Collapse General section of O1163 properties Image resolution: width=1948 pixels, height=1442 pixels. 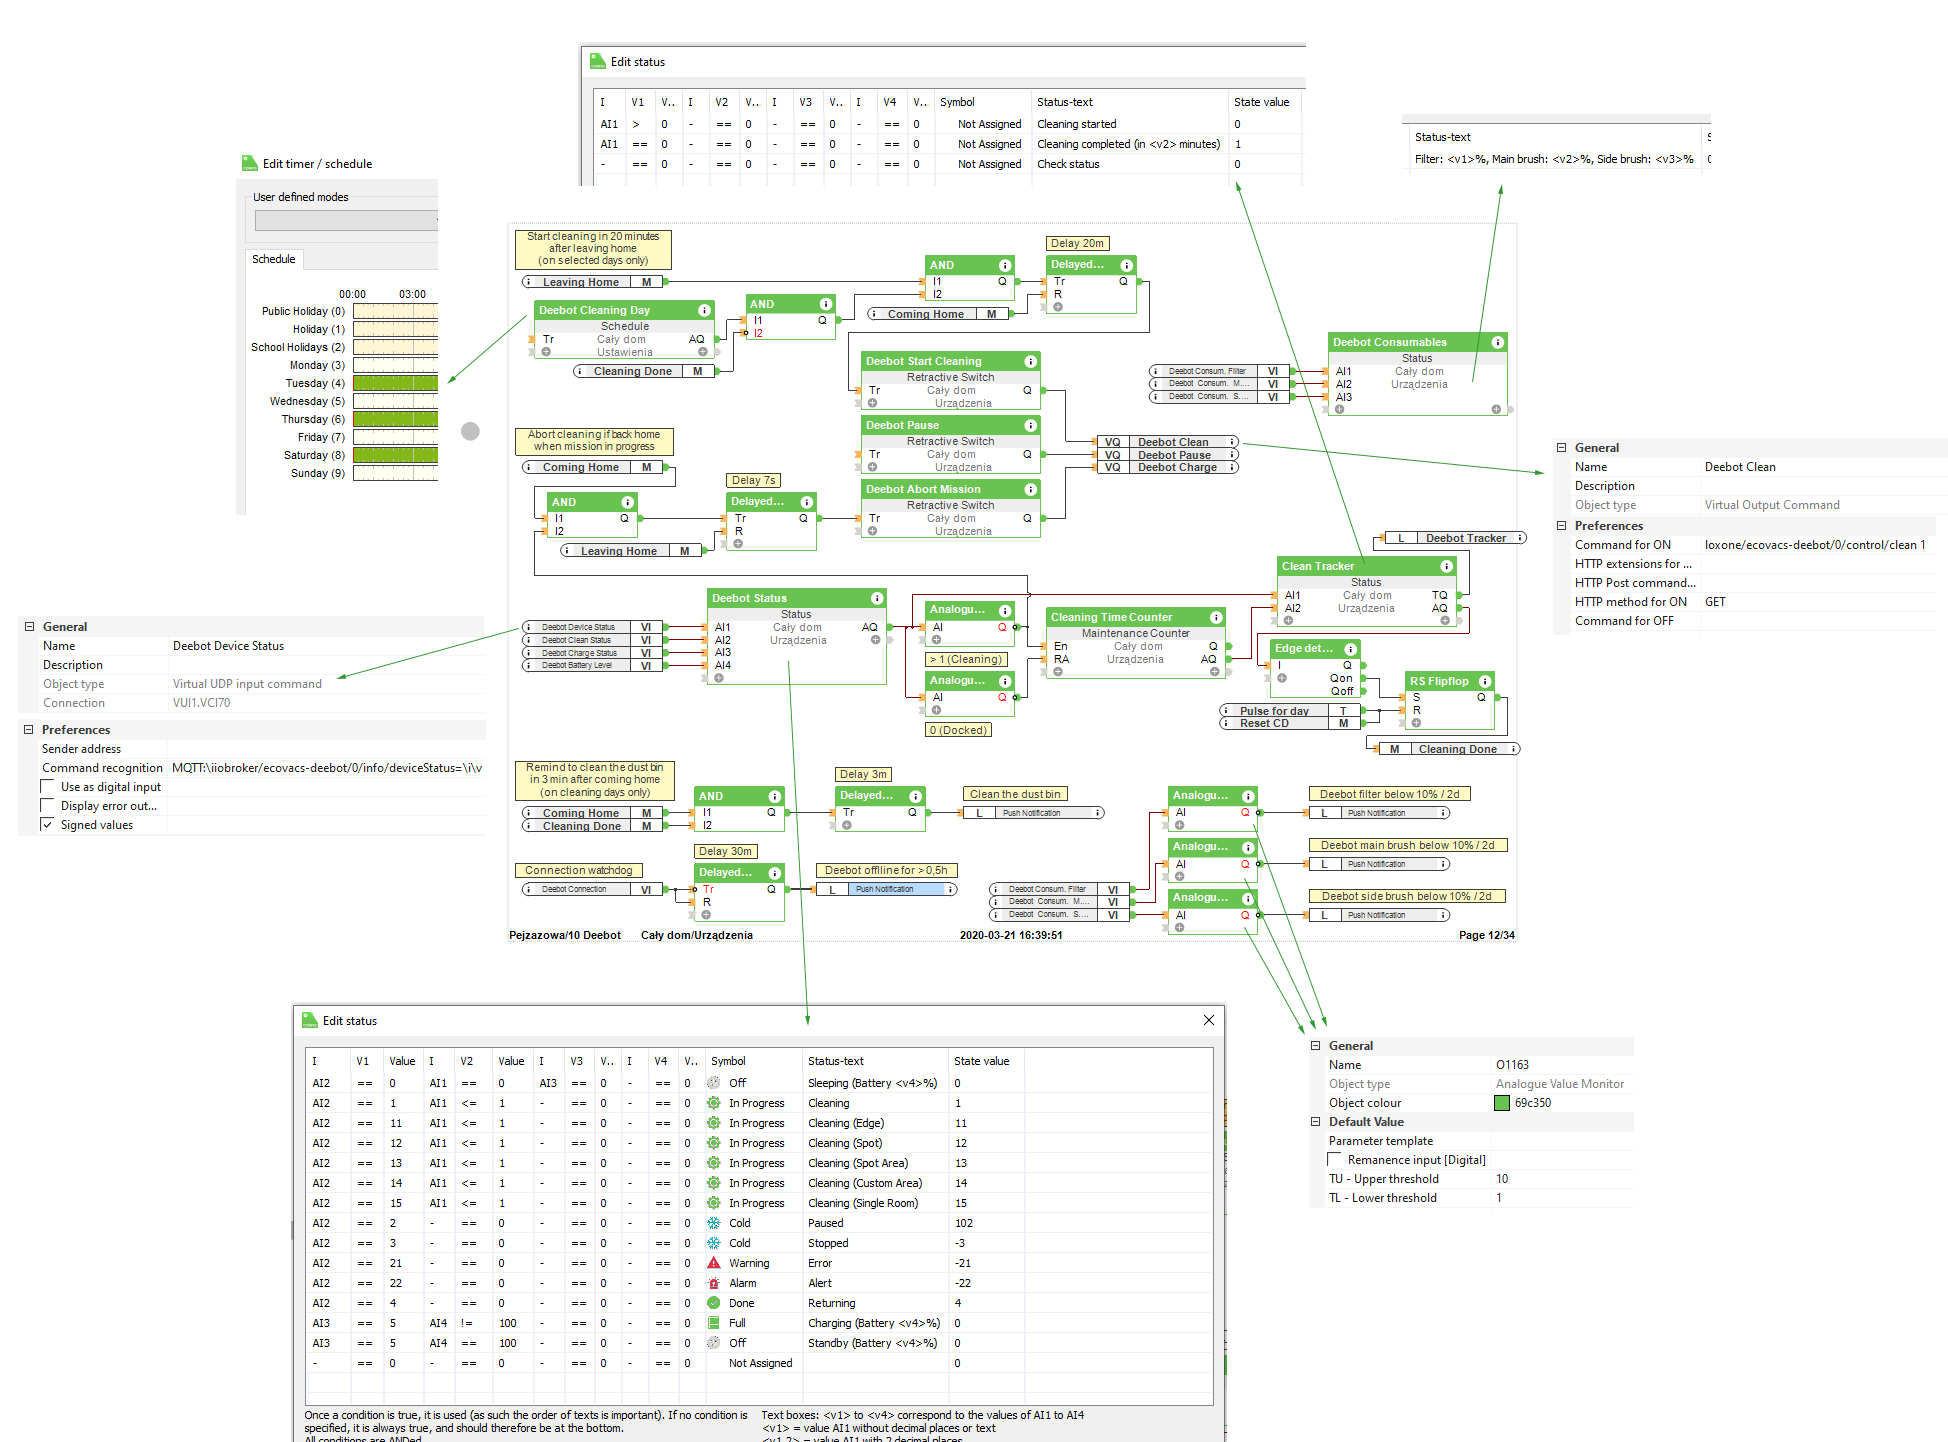[1316, 1046]
